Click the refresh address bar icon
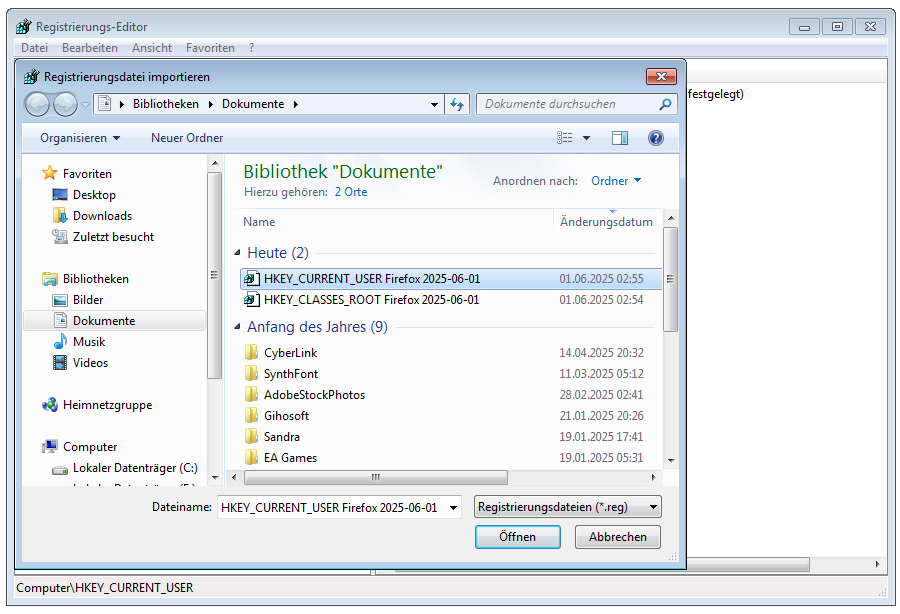Screen dimensions: 900x614 [x=457, y=104]
